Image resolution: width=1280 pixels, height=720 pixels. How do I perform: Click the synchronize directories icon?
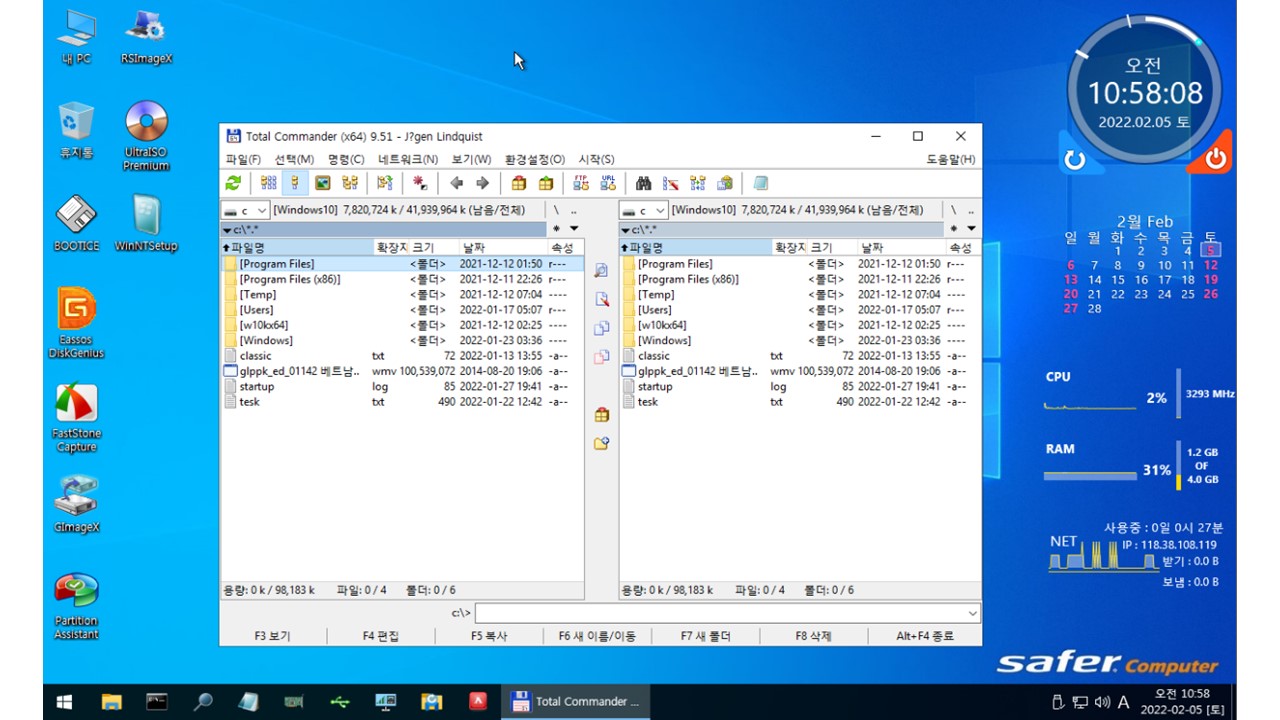698,183
